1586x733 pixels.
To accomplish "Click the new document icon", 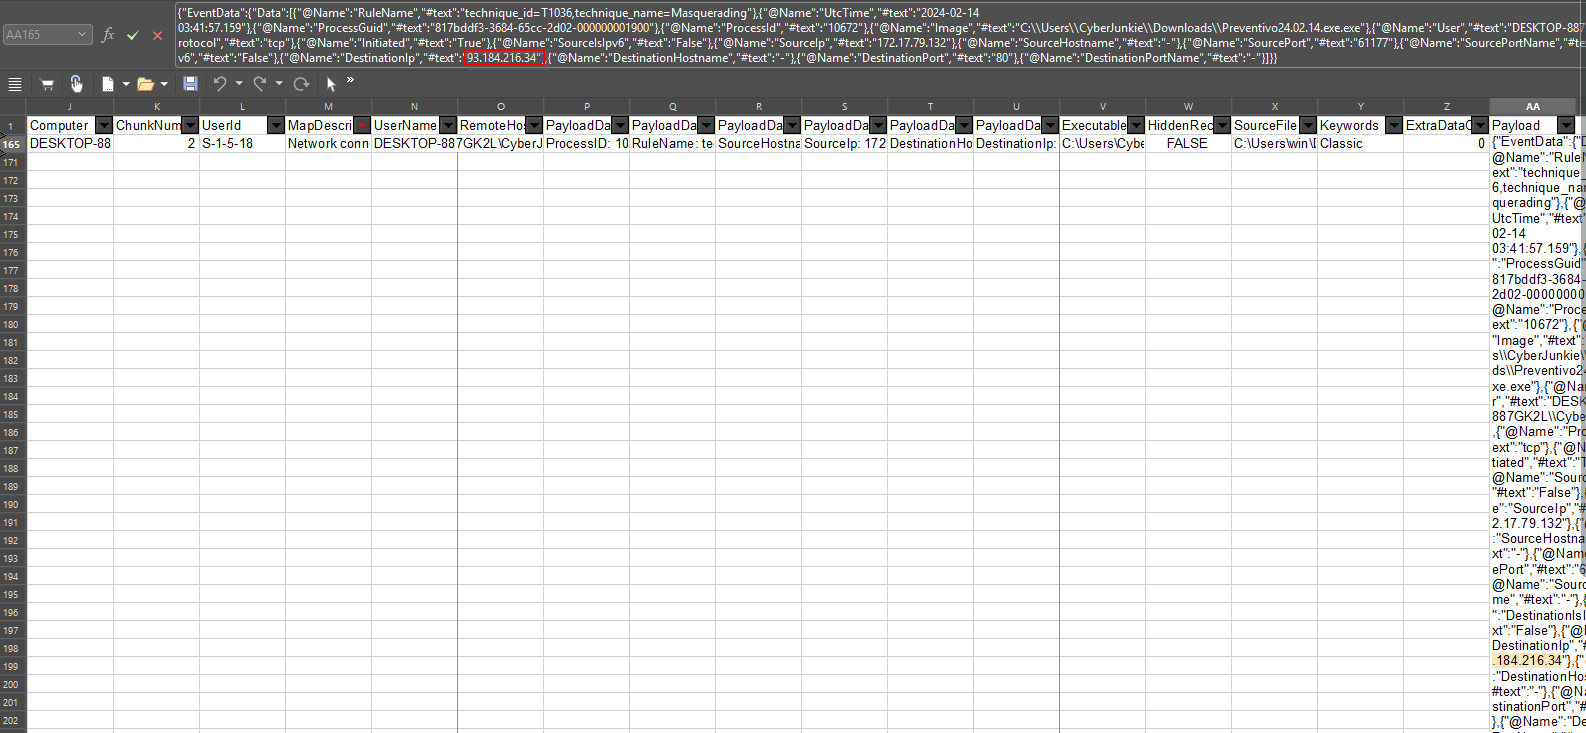I will 107,84.
